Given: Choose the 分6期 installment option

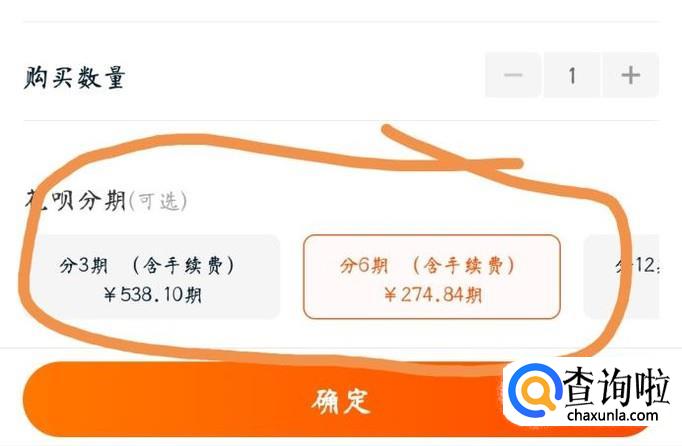Looking at the screenshot, I should [x=431, y=277].
